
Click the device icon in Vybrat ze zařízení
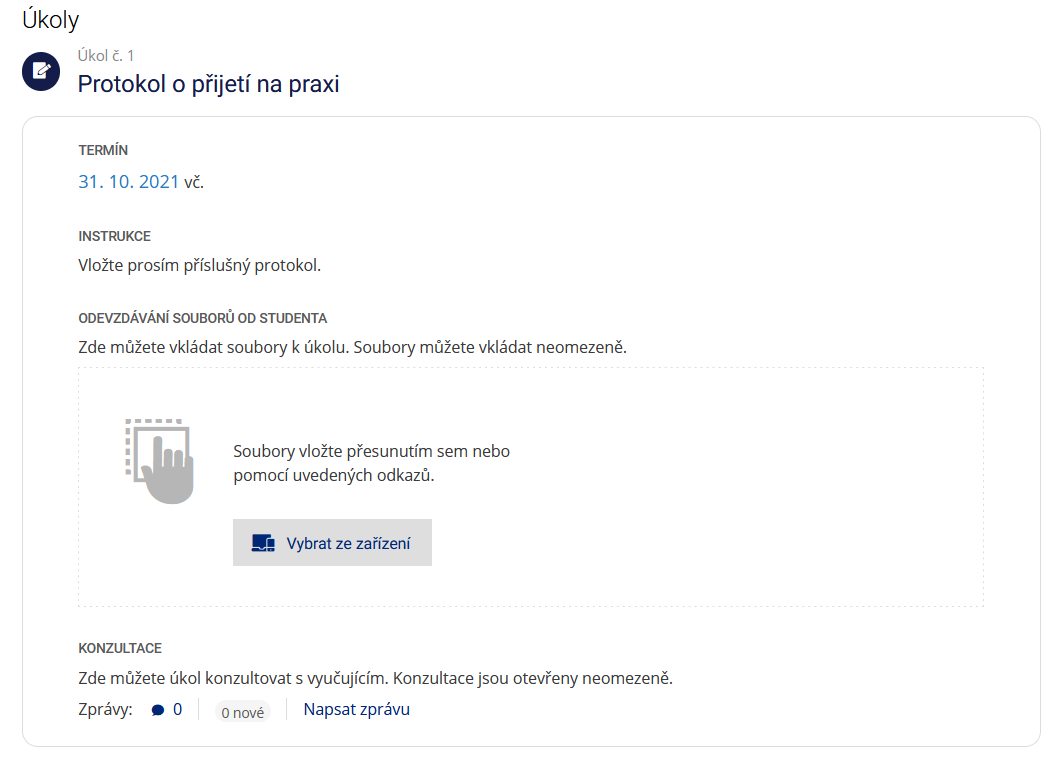pos(263,543)
